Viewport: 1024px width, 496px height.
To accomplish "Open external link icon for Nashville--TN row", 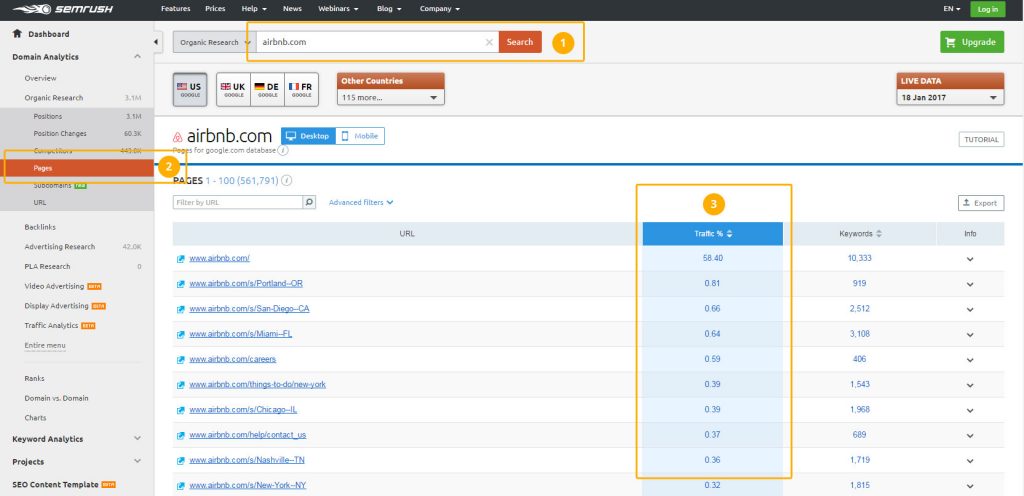I will [181, 461].
